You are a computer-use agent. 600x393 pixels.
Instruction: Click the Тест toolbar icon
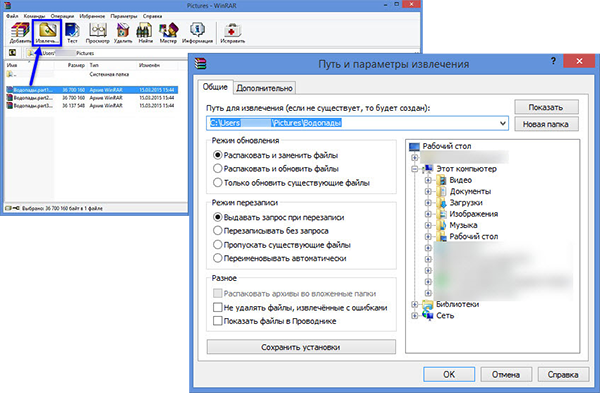72,33
